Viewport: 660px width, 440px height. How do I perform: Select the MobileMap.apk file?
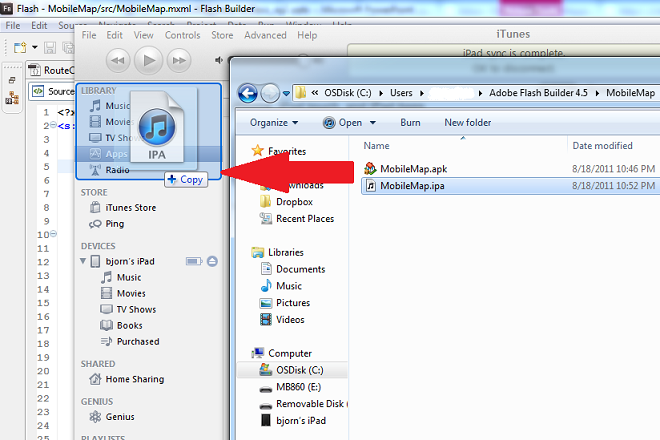click(413, 169)
